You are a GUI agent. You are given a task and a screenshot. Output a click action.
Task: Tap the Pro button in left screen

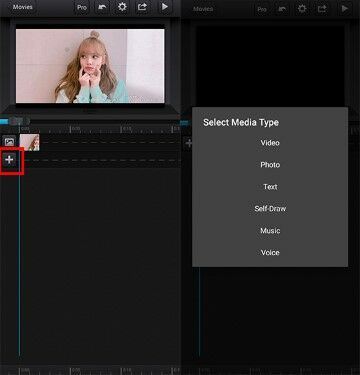tap(82, 7)
